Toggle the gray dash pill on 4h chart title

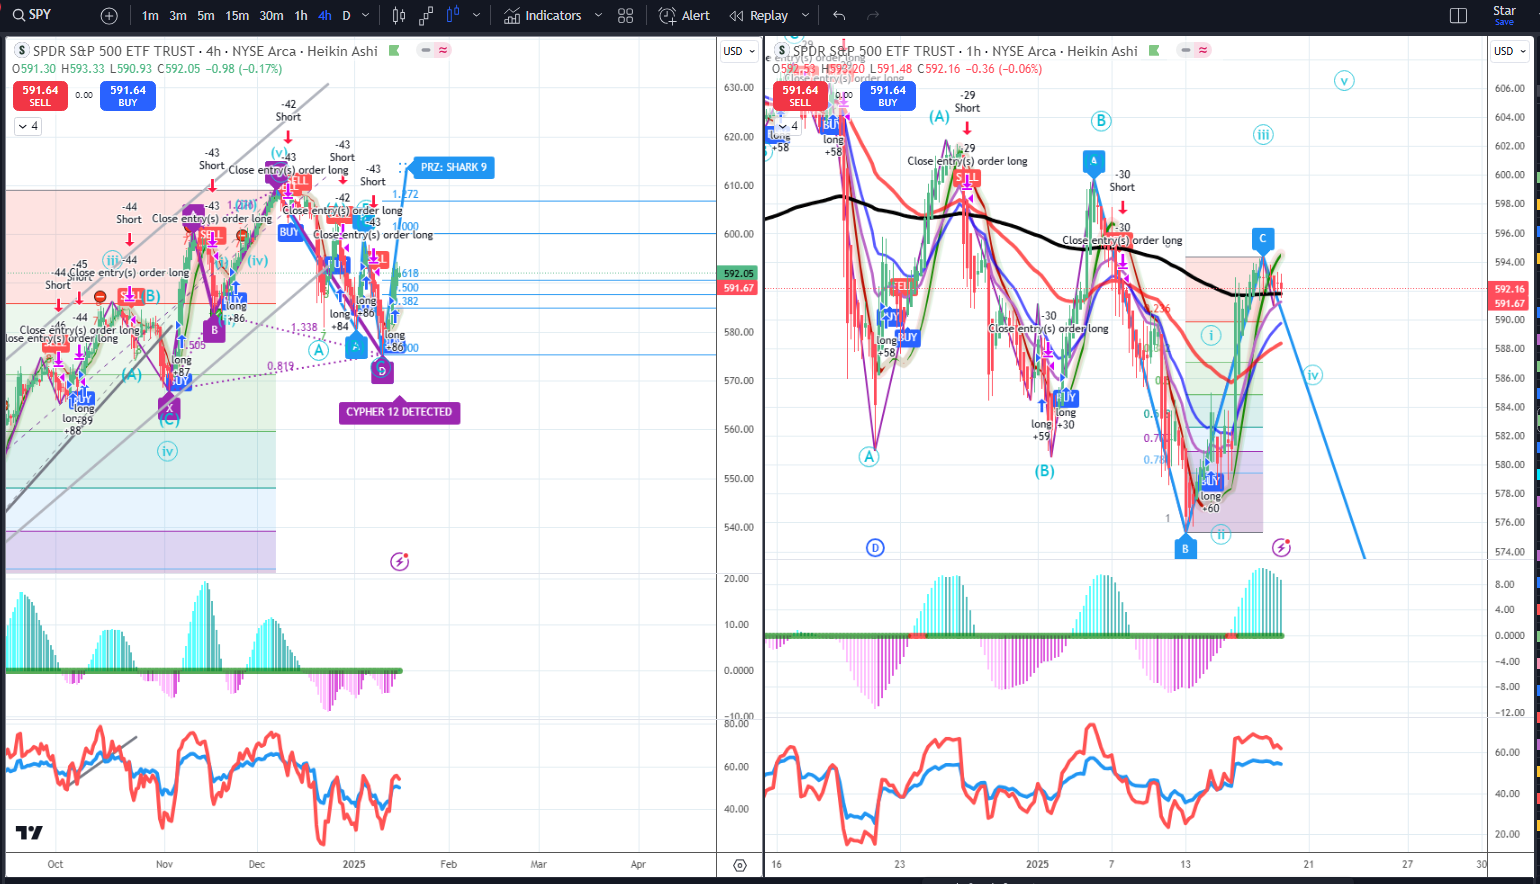(426, 50)
